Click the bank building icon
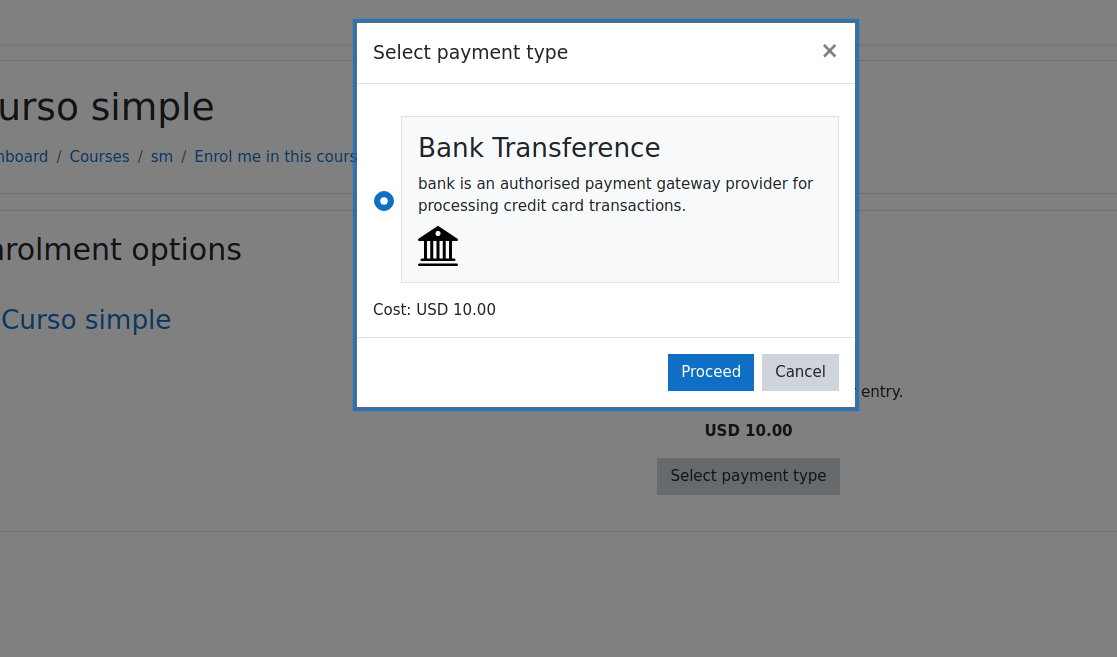Image resolution: width=1117 pixels, height=657 pixels. 437,246
